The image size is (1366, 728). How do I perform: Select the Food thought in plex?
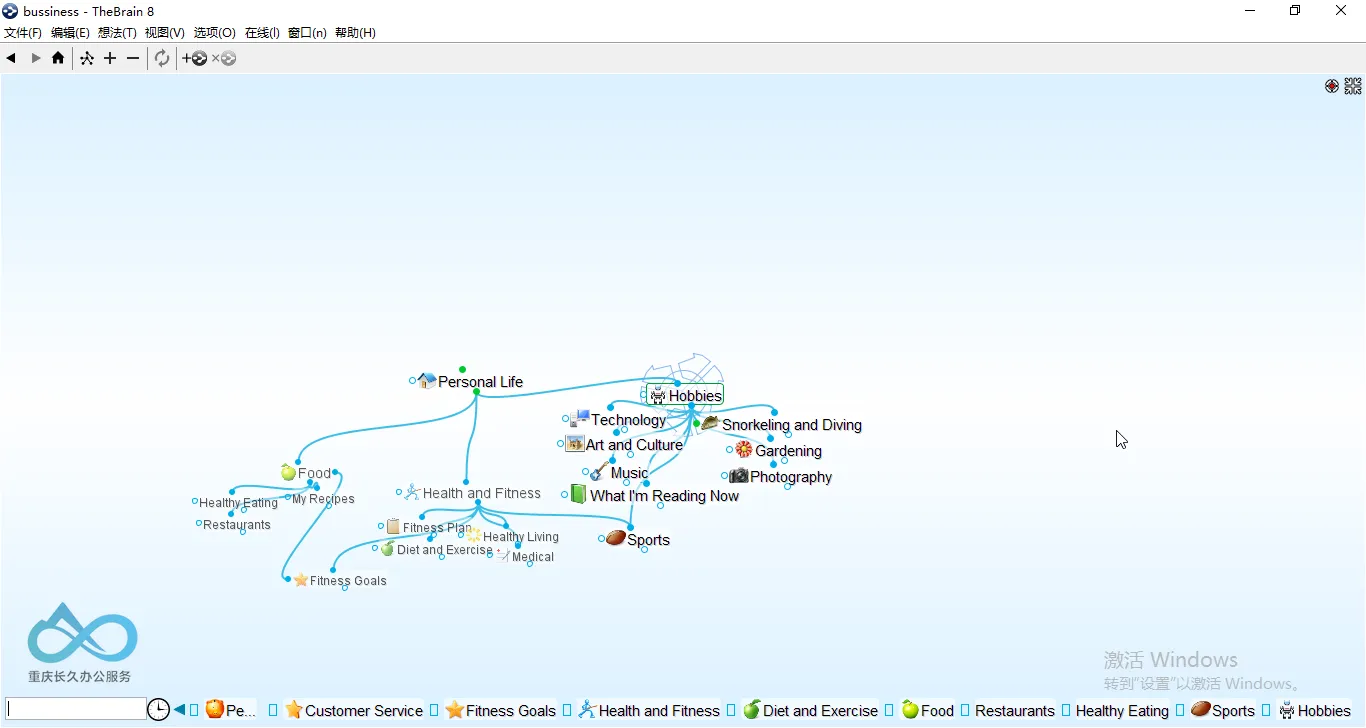click(314, 473)
